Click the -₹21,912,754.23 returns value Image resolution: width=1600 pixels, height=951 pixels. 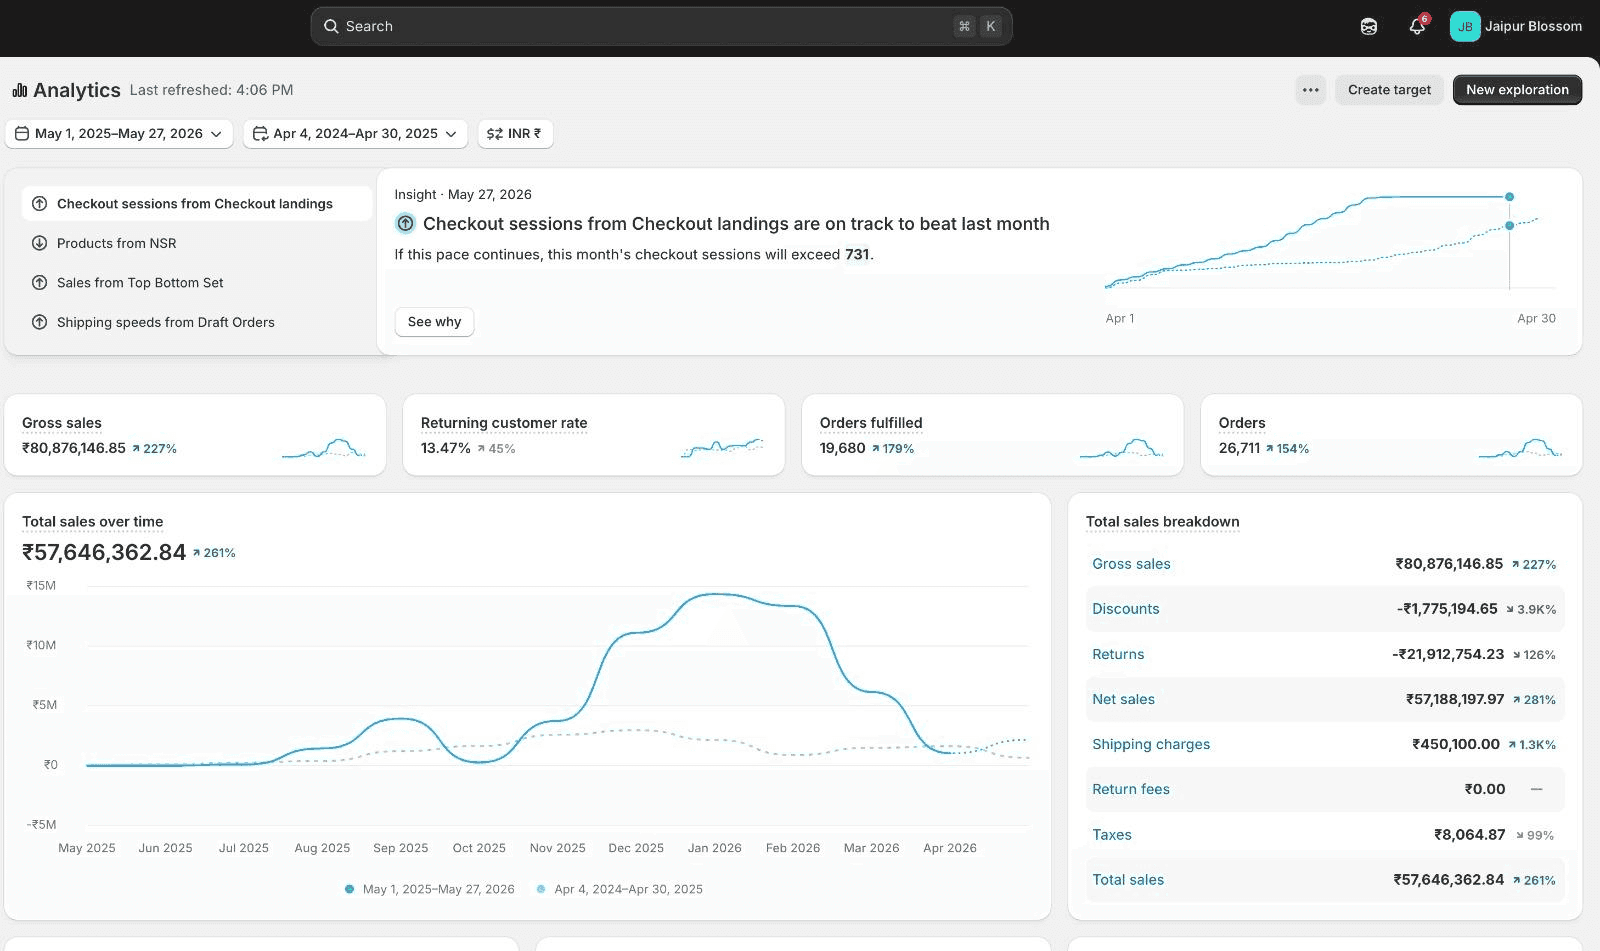pos(1448,654)
